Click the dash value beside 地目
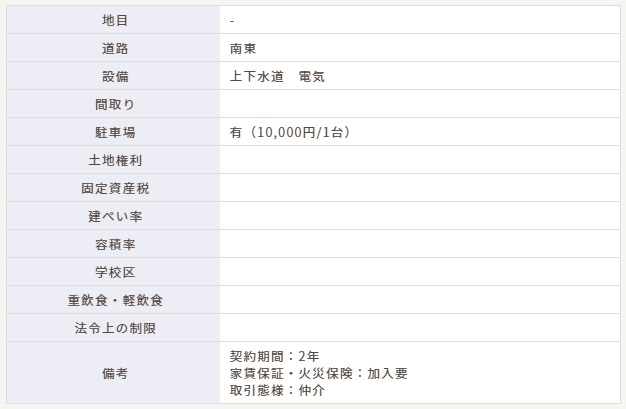 coord(232,20)
